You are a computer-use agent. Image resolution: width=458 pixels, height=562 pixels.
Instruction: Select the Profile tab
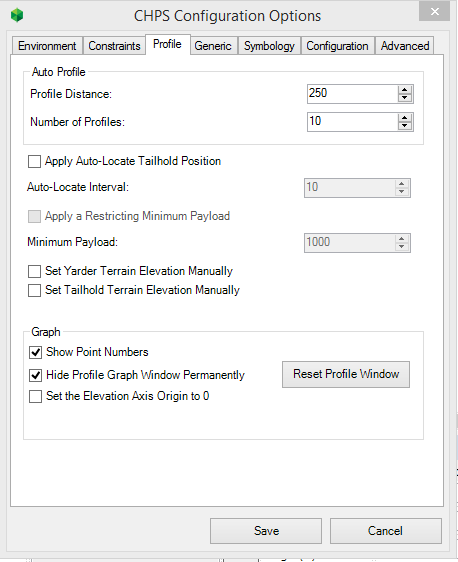pyautogui.click(x=167, y=44)
